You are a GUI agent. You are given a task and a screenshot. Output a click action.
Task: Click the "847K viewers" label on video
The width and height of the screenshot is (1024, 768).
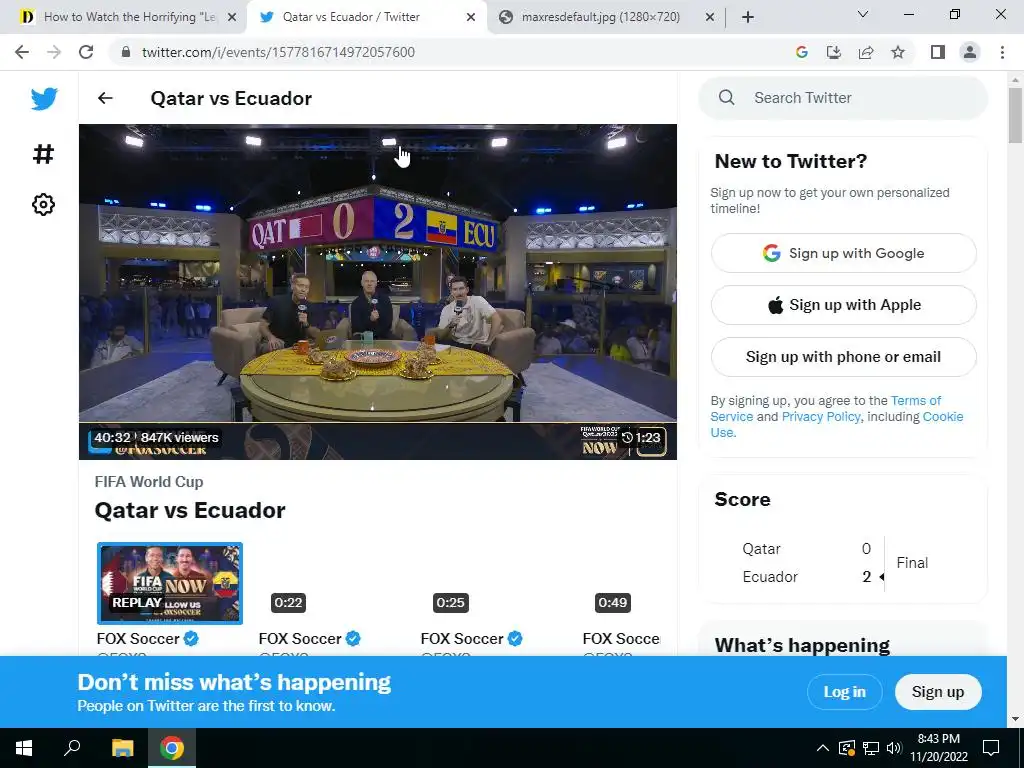click(180, 438)
